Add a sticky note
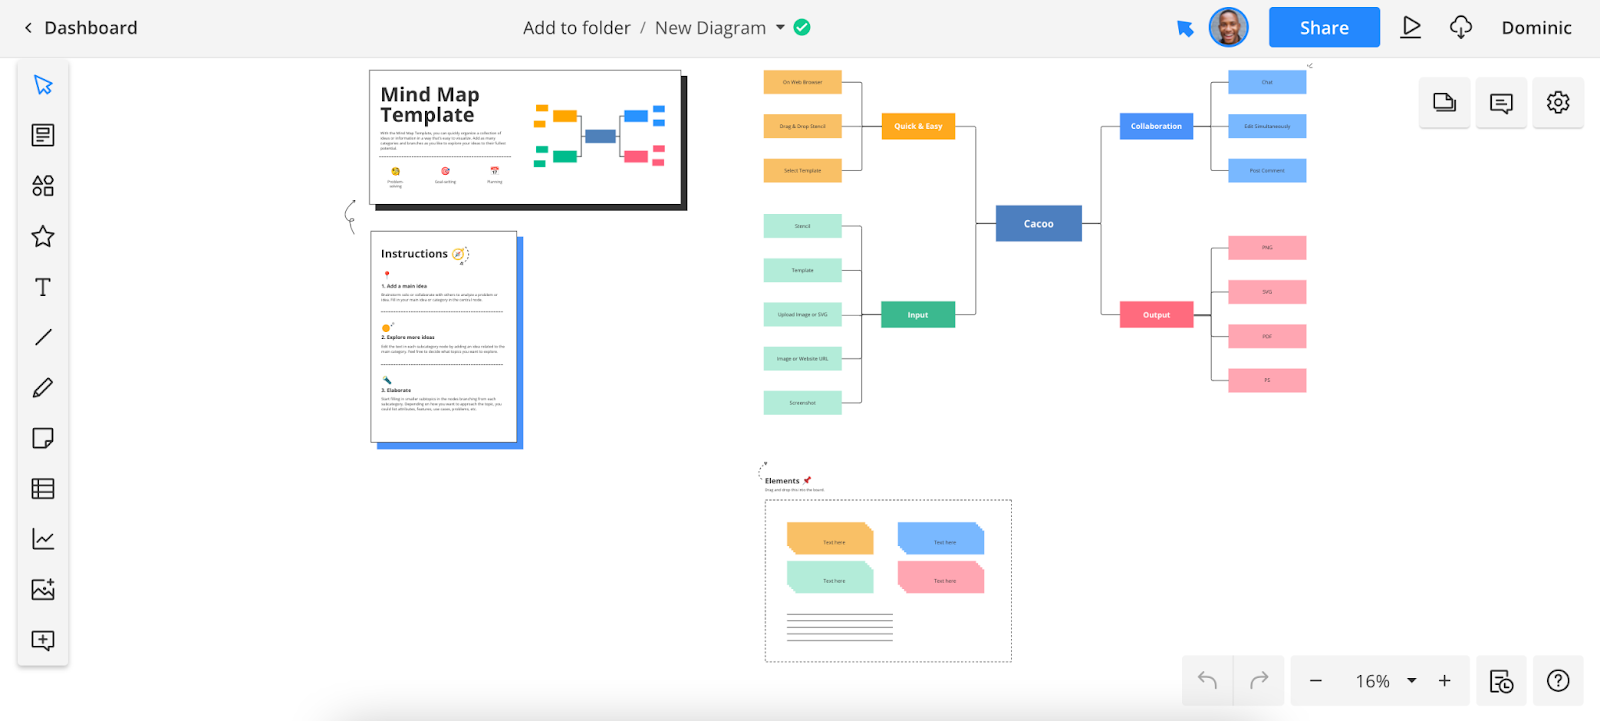 click(x=43, y=438)
